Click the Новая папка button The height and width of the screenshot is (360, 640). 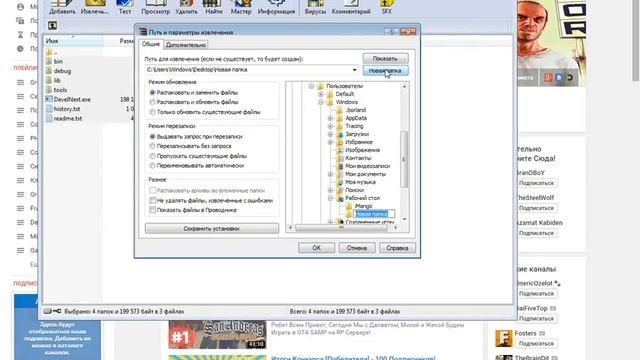point(385,71)
